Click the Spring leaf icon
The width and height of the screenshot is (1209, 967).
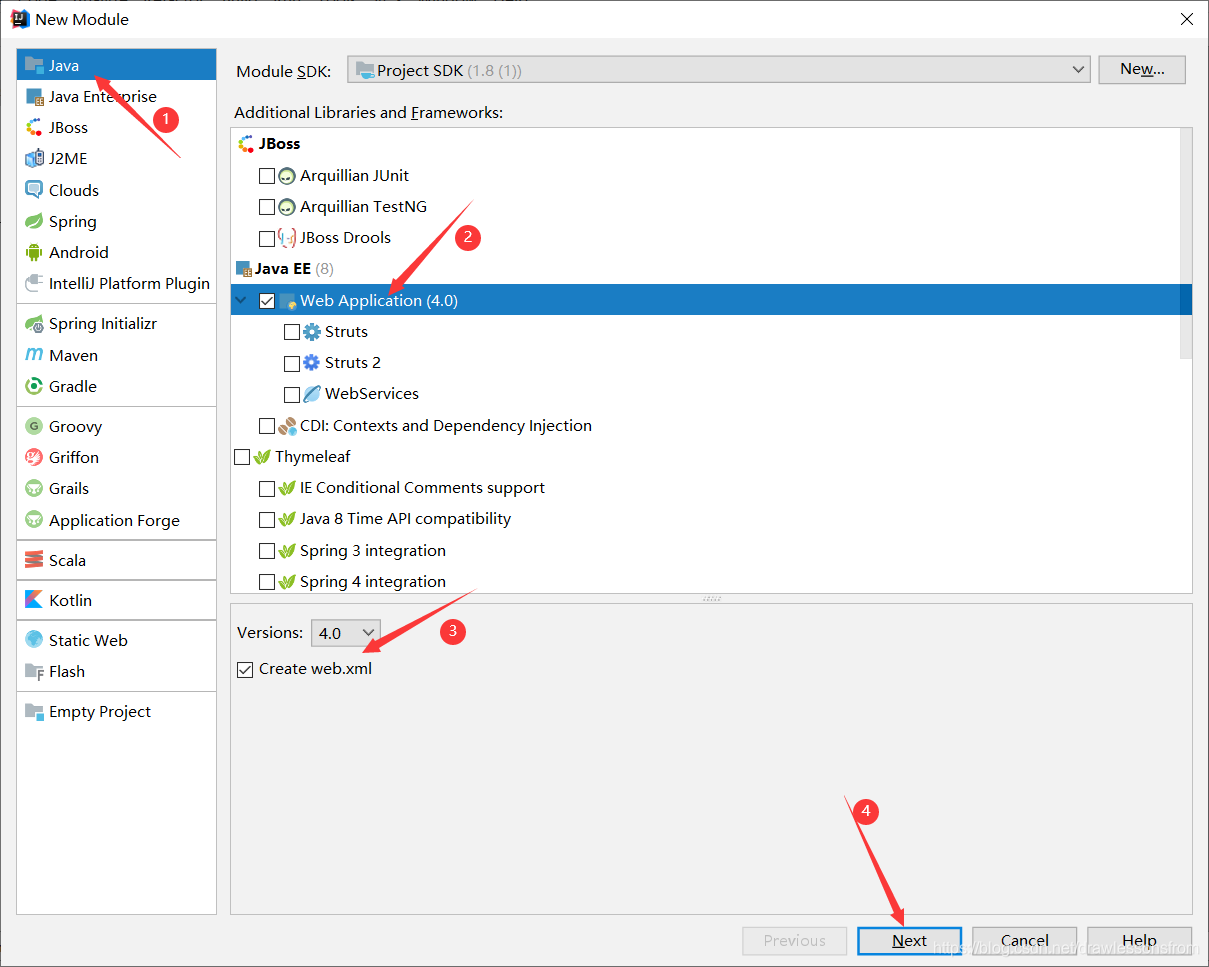pos(35,221)
